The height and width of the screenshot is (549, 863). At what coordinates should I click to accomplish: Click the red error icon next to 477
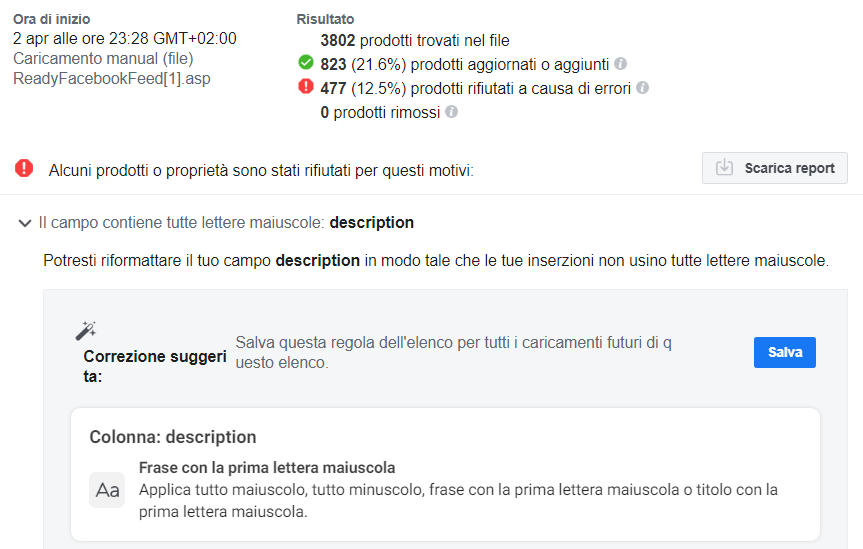click(x=306, y=87)
